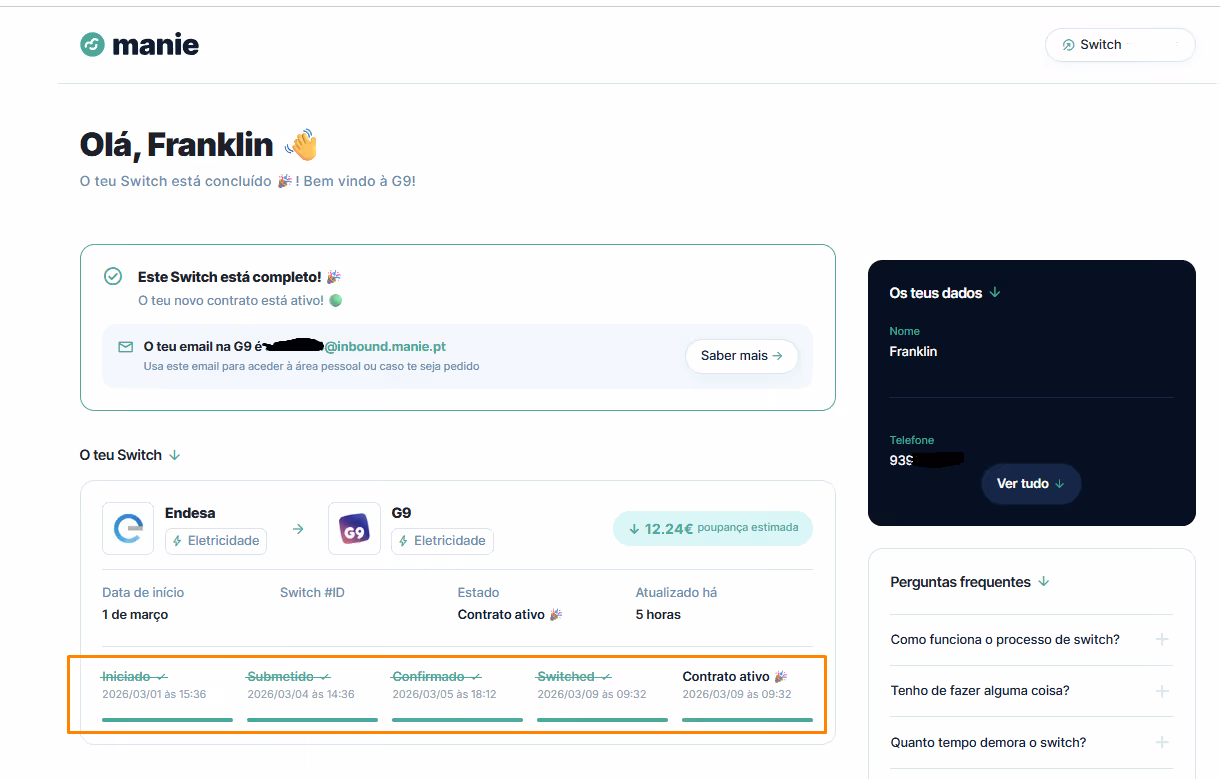This screenshot has width=1220, height=779.
Task: Click the progress bar under Submetido
Action: (312, 719)
